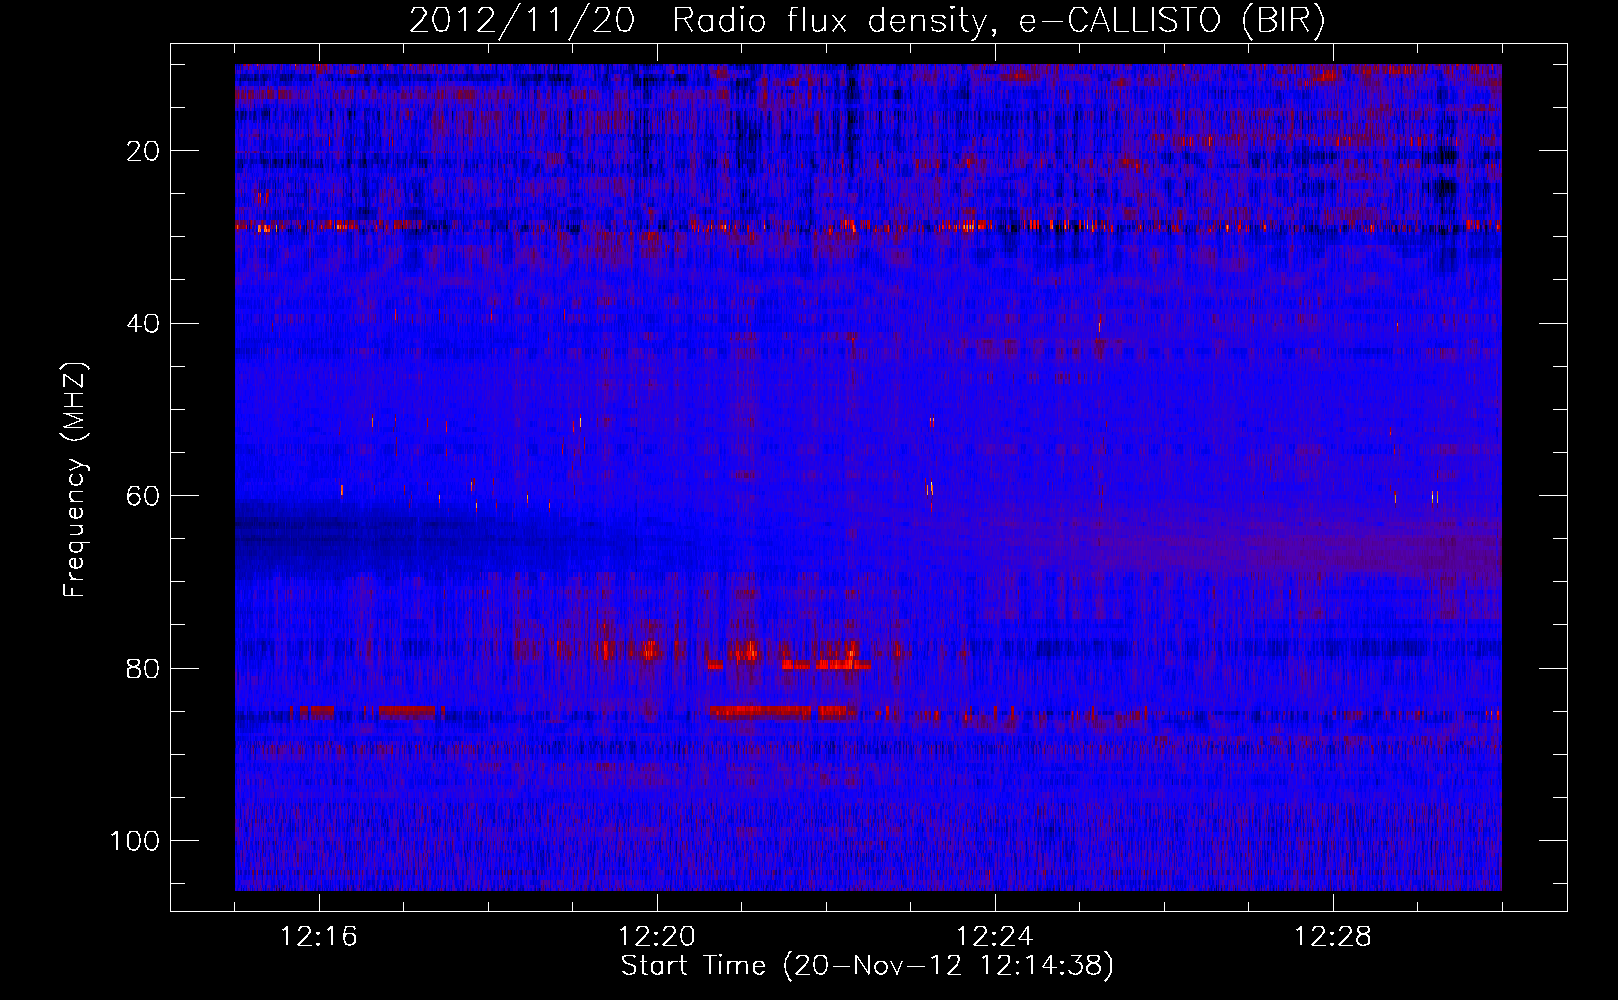Click the 'Start Time (20-Nov-12 12:14:38)' label
This screenshot has width=1618, height=1000.
pyautogui.click(x=867, y=966)
